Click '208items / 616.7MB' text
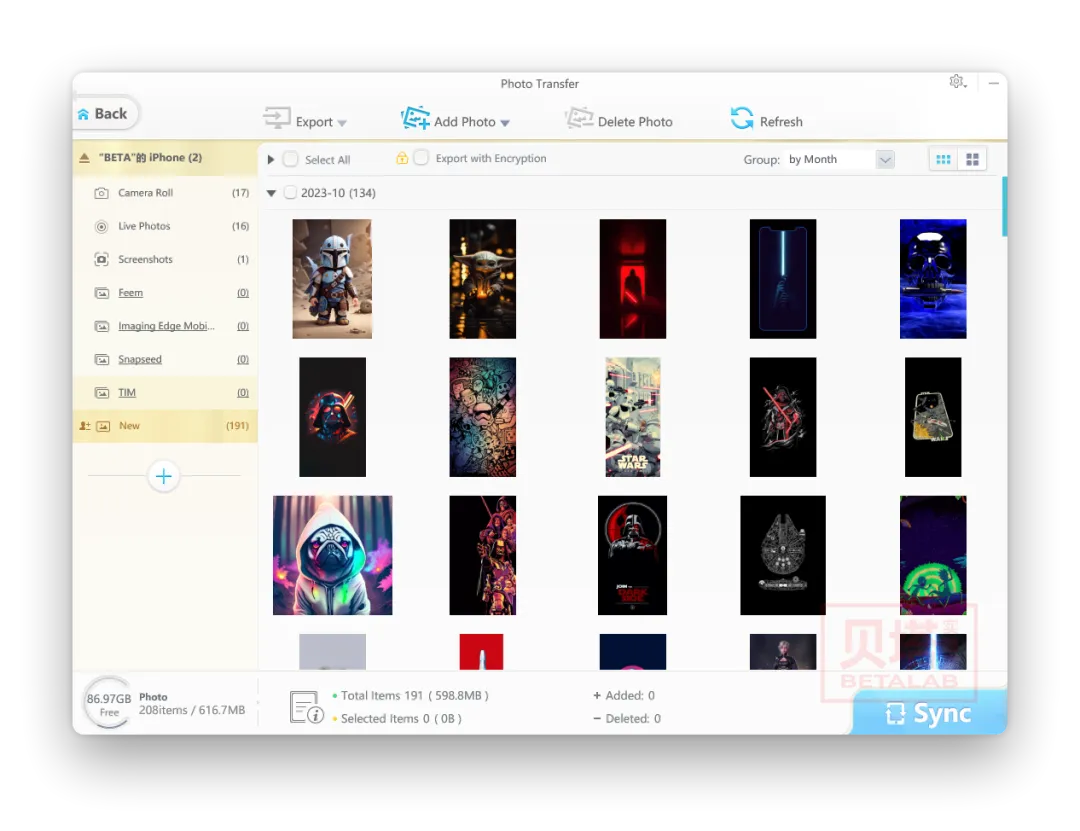1080x831 pixels. click(x=192, y=710)
